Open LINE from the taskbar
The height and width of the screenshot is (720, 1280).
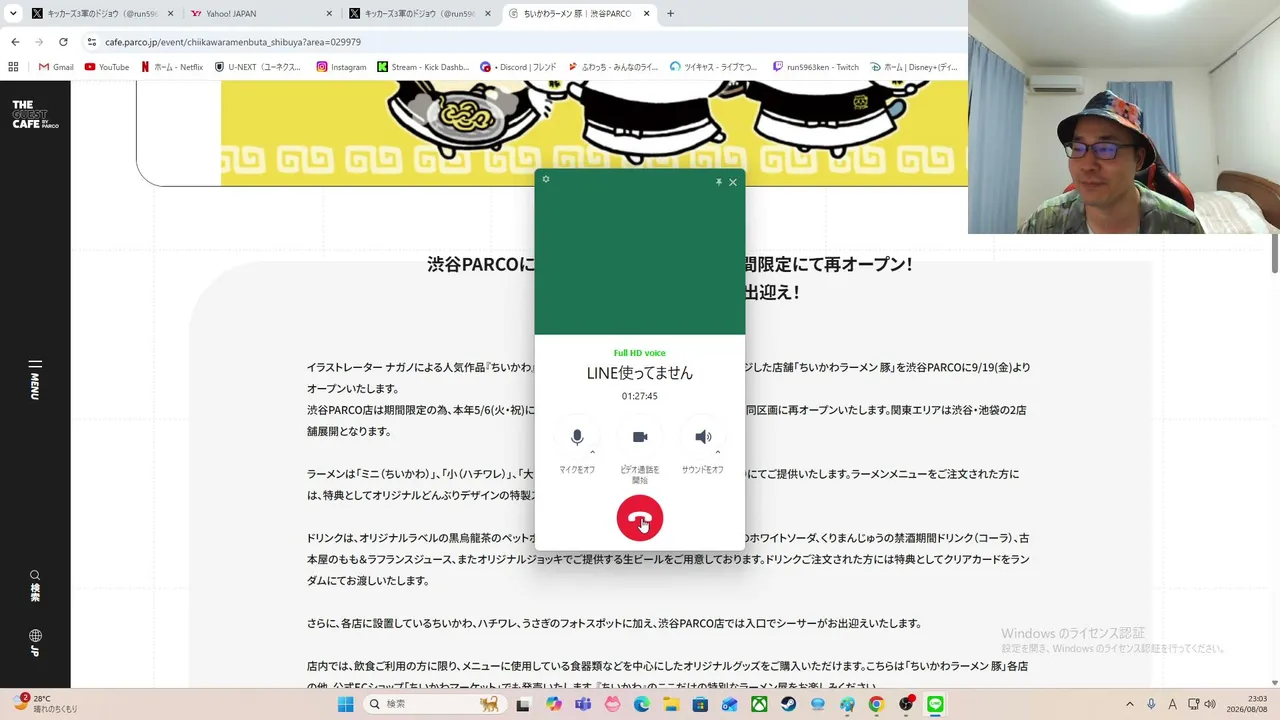pyautogui.click(x=936, y=704)
